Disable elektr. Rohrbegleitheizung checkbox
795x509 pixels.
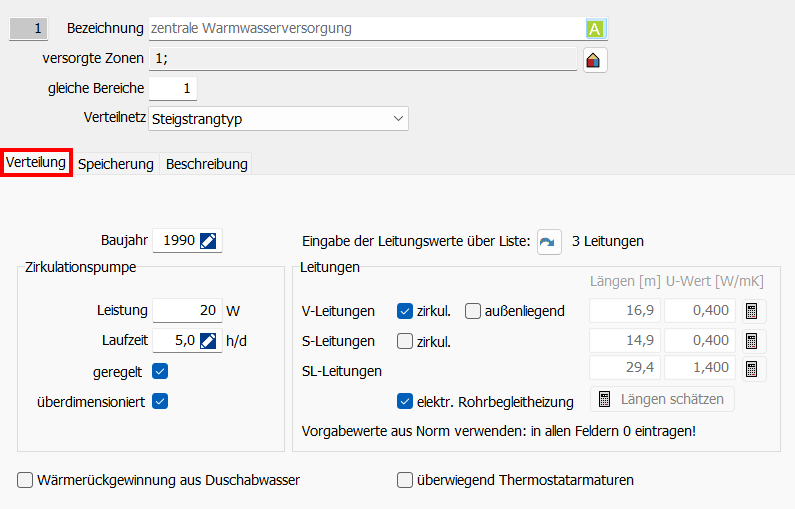[405, 401]
